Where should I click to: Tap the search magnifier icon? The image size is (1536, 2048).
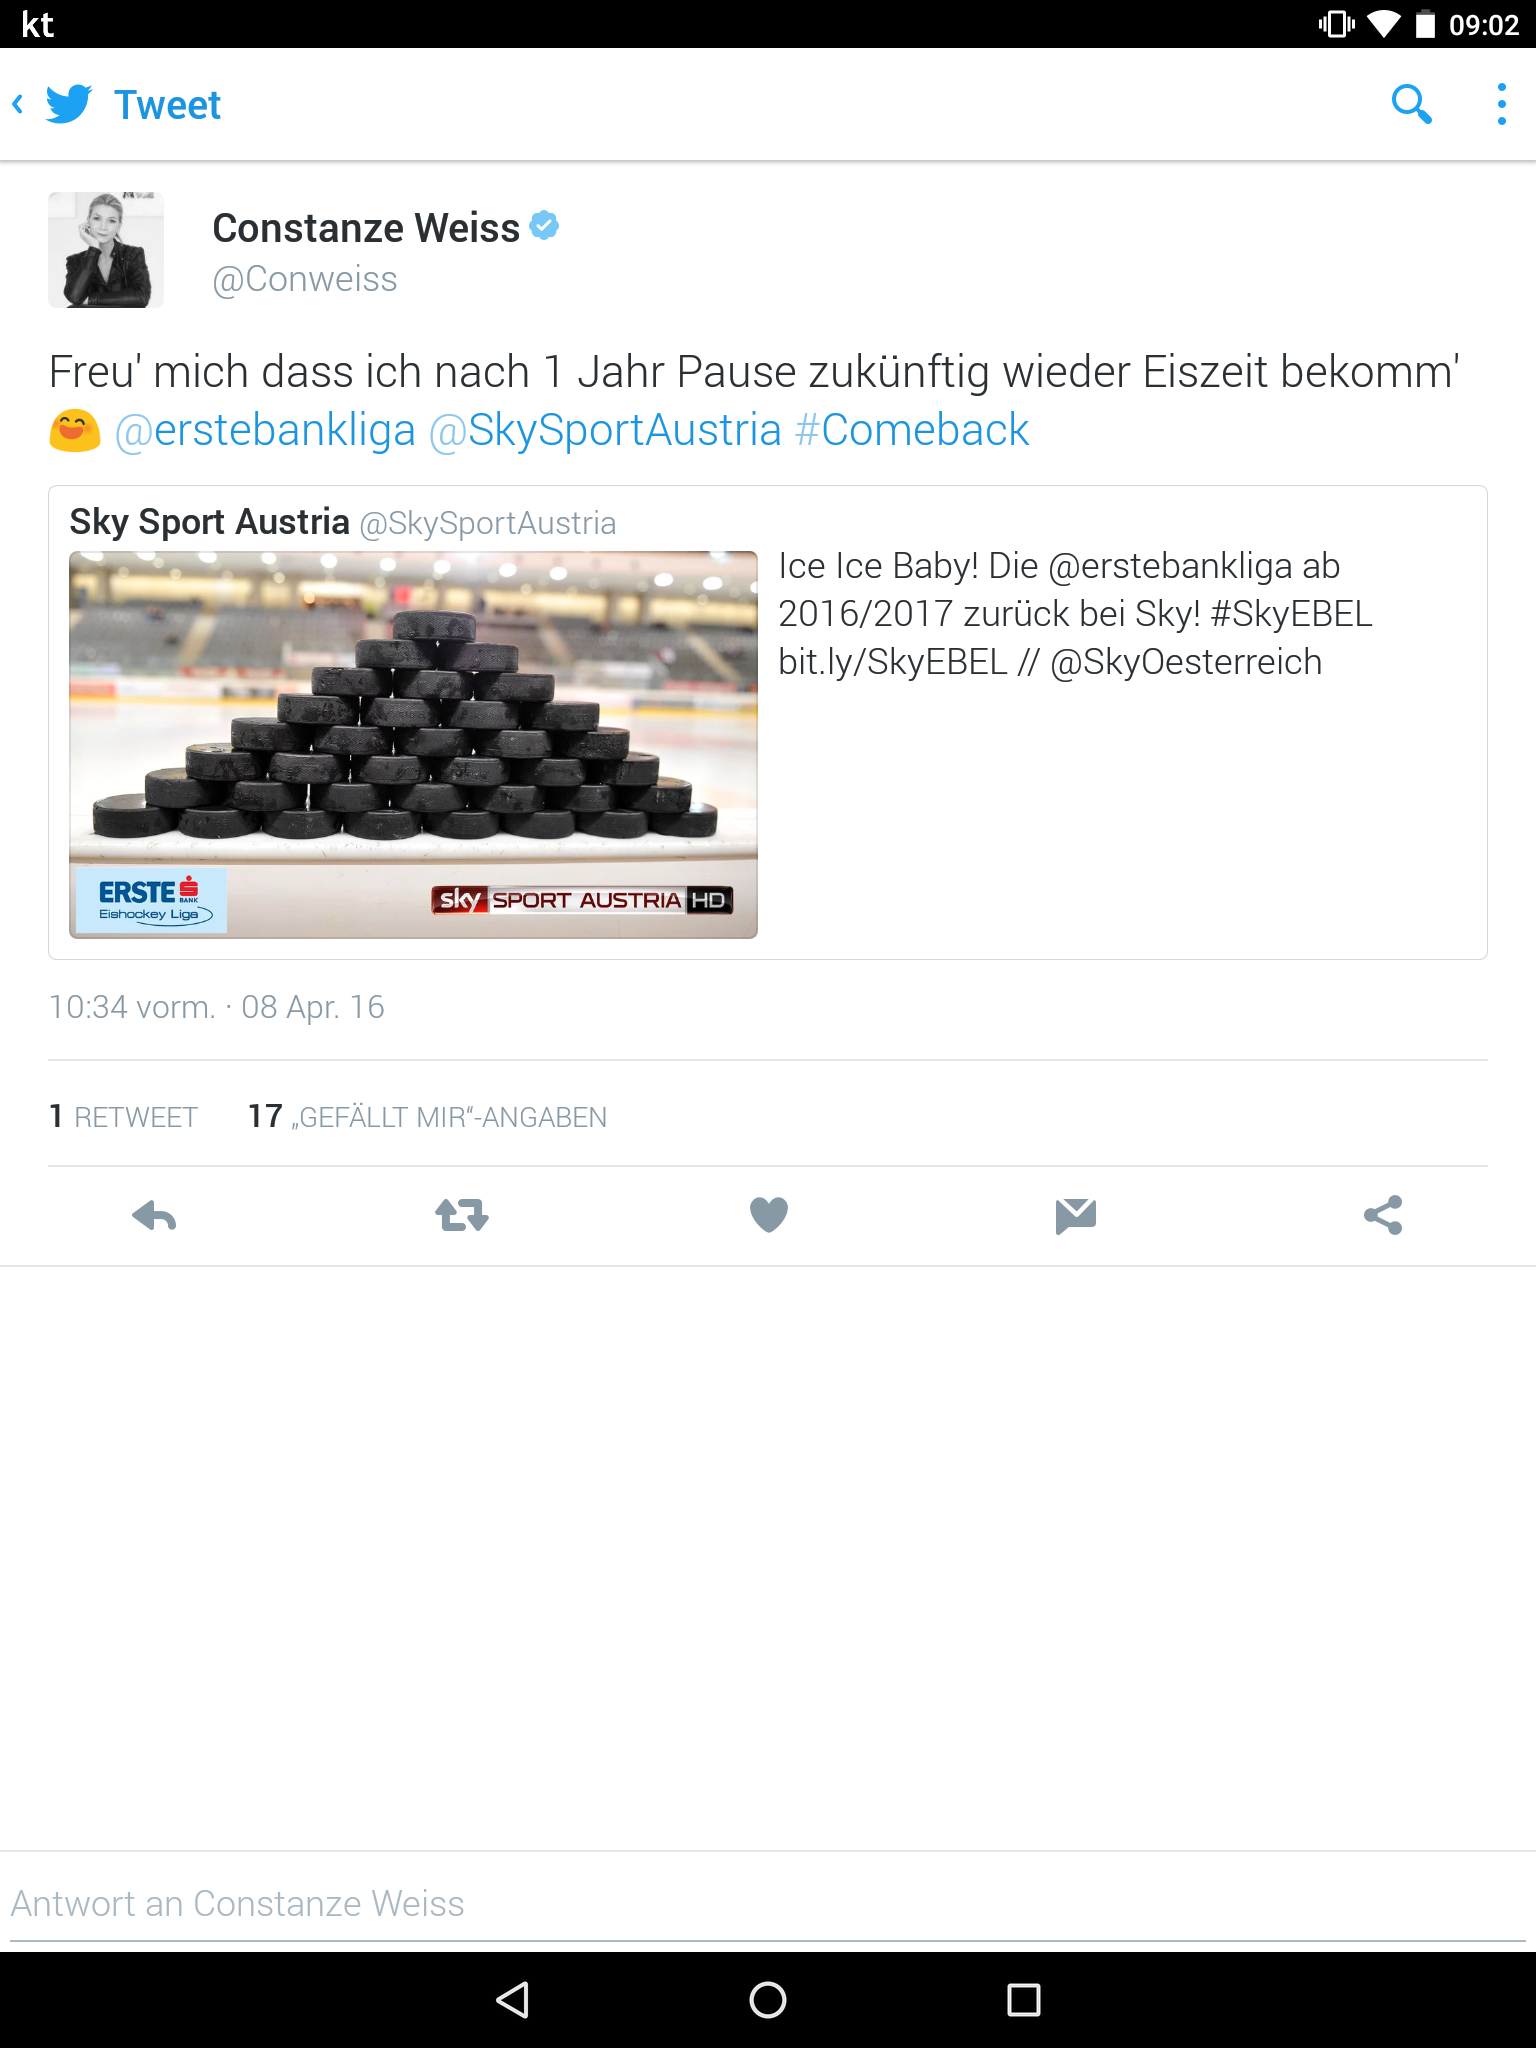click(1411, 104)
